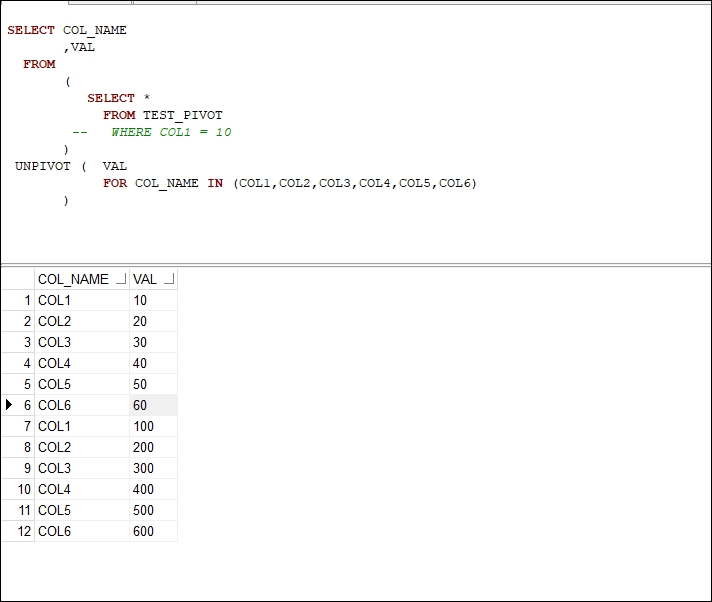This screenshot has width=712, height=602.
Task: Click the value 10 cell
Action: coord(153,300)
